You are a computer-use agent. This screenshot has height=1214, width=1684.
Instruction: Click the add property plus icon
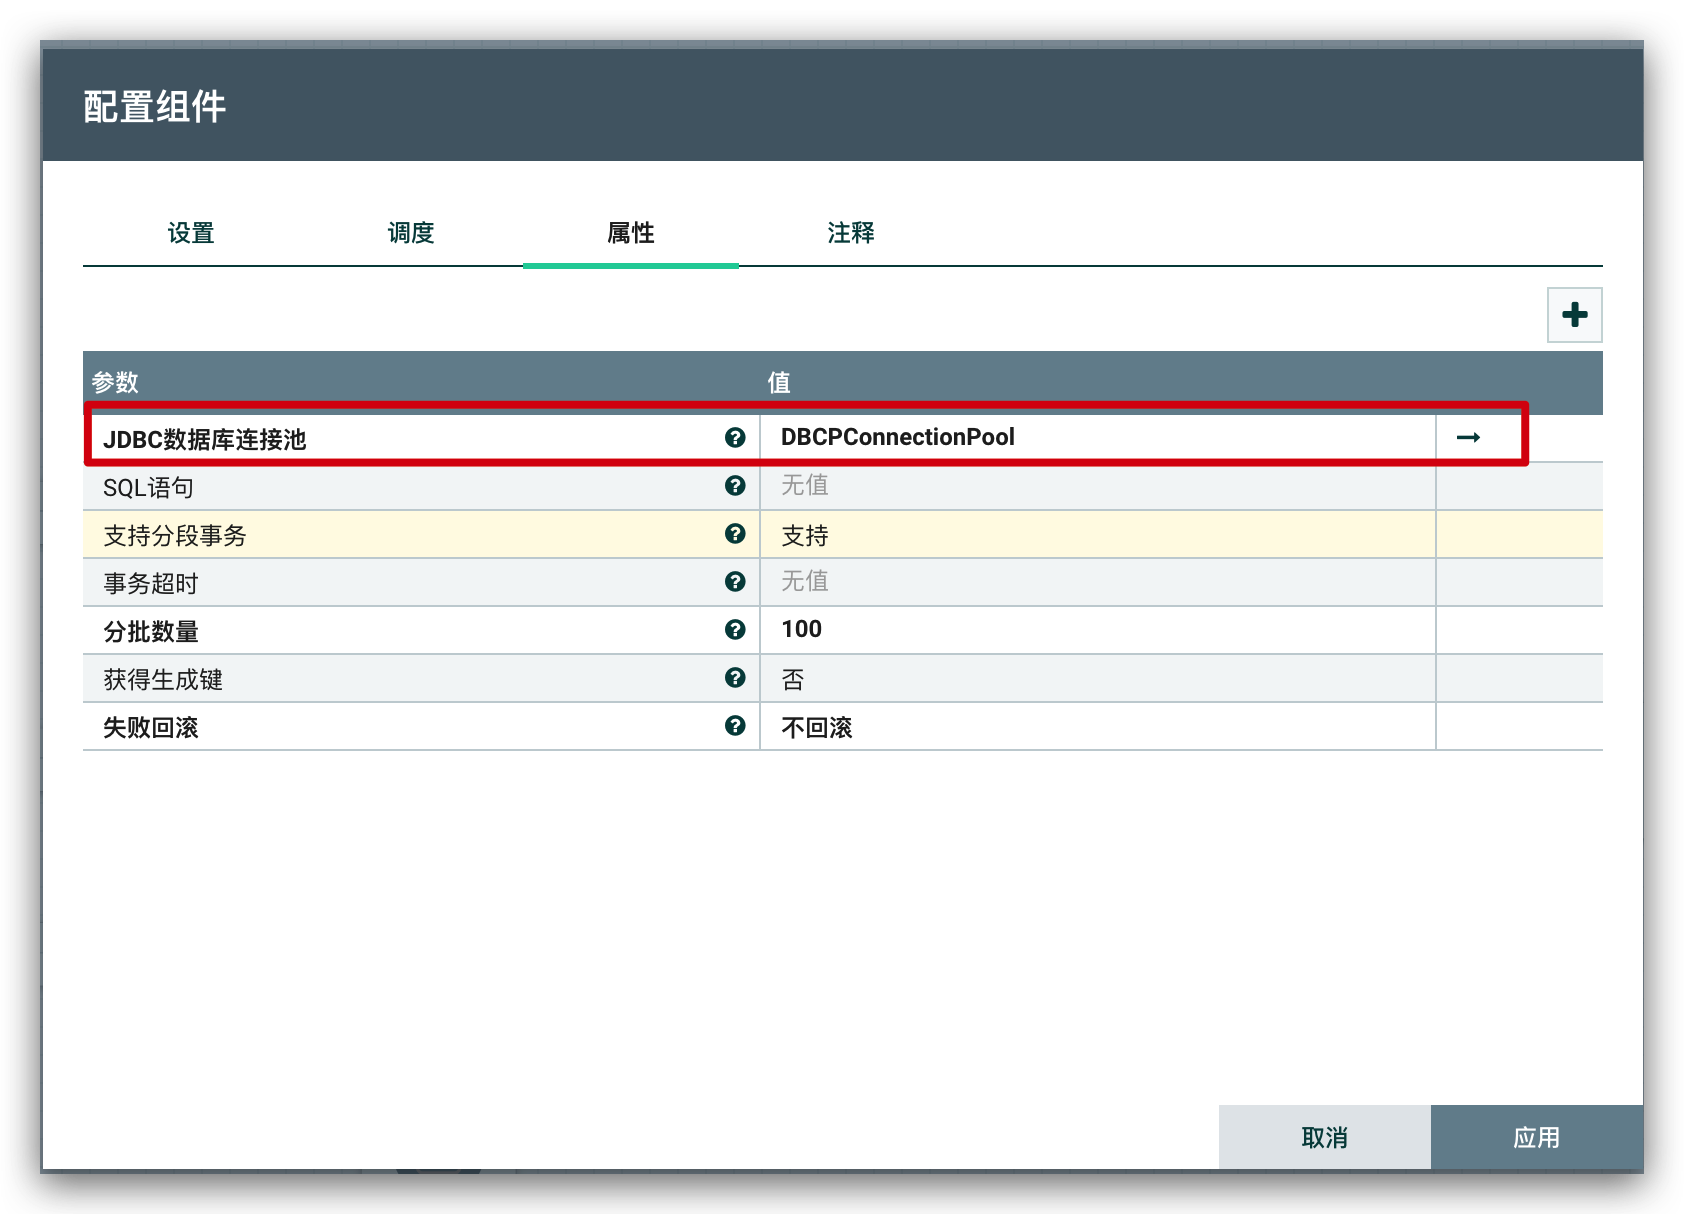coord(1574,315)
